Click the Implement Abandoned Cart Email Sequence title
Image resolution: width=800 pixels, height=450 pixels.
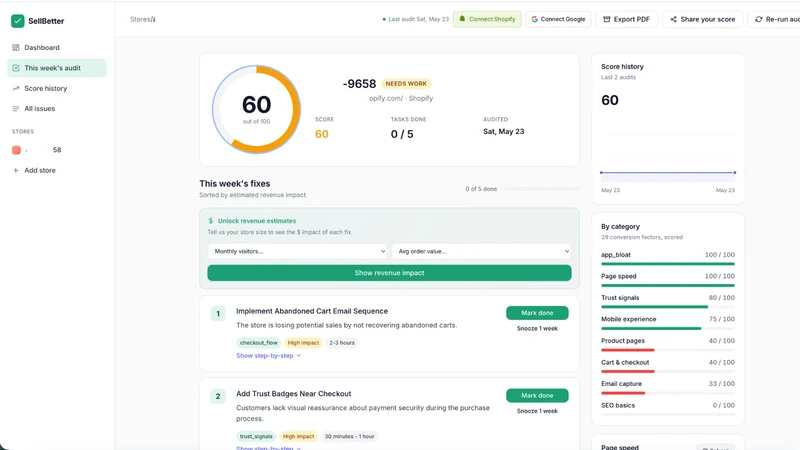click(312, 311)
